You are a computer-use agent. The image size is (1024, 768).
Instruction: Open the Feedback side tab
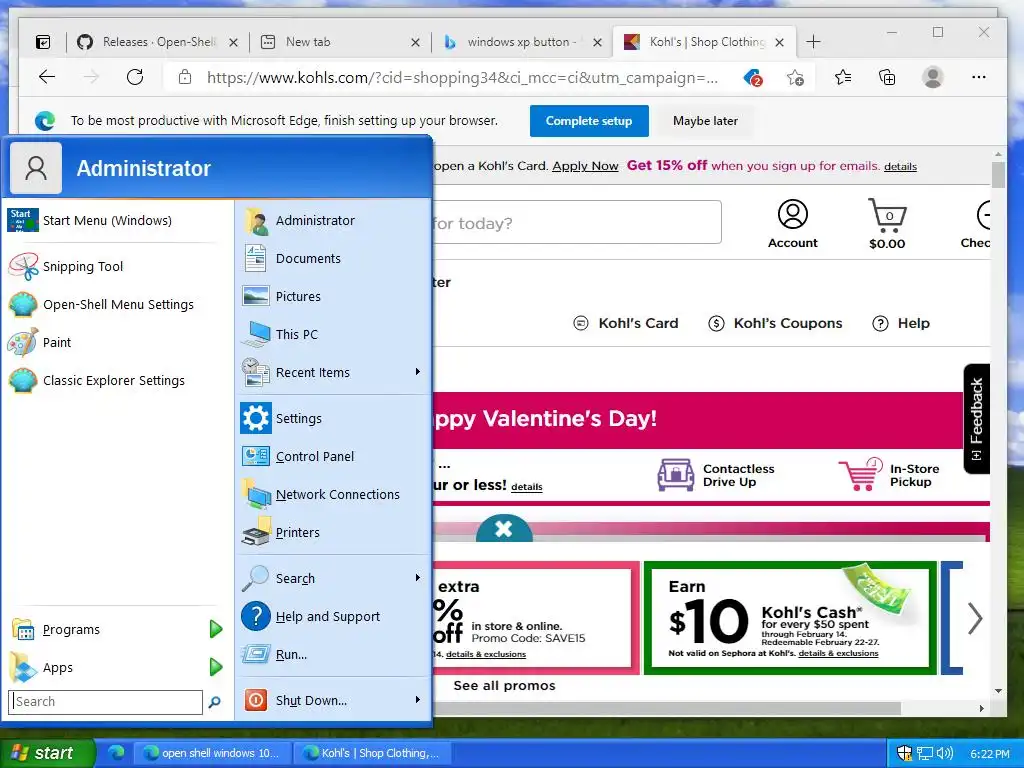tap(976, 419)
